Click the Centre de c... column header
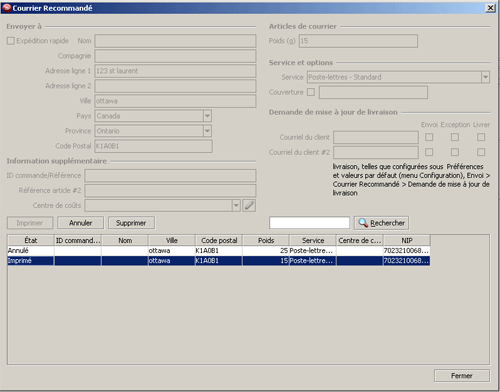This screenshot has width=500, height=392. coord(360,240)
